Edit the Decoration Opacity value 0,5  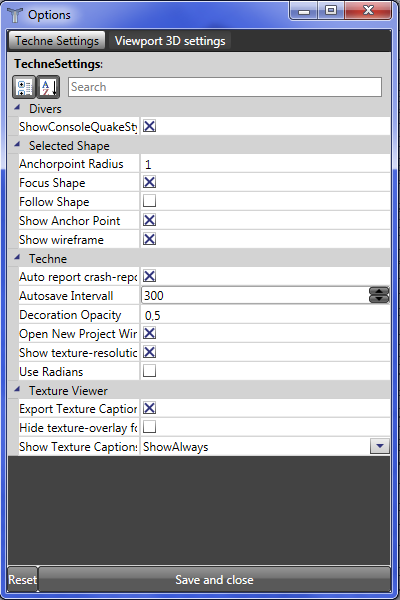point(265,315)
